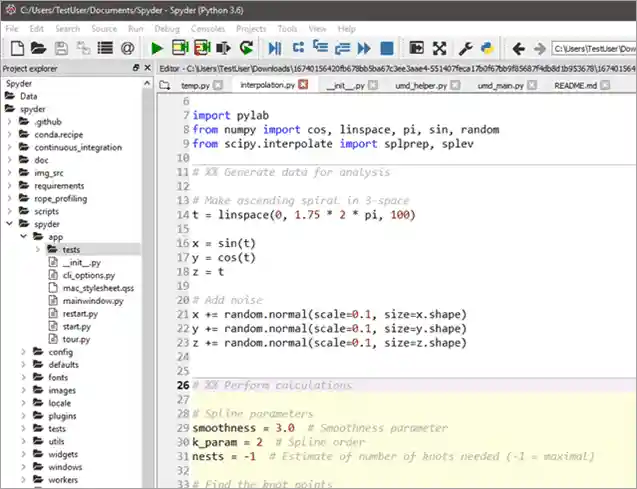Click the Run current cell icon

(x=180, y=47)
